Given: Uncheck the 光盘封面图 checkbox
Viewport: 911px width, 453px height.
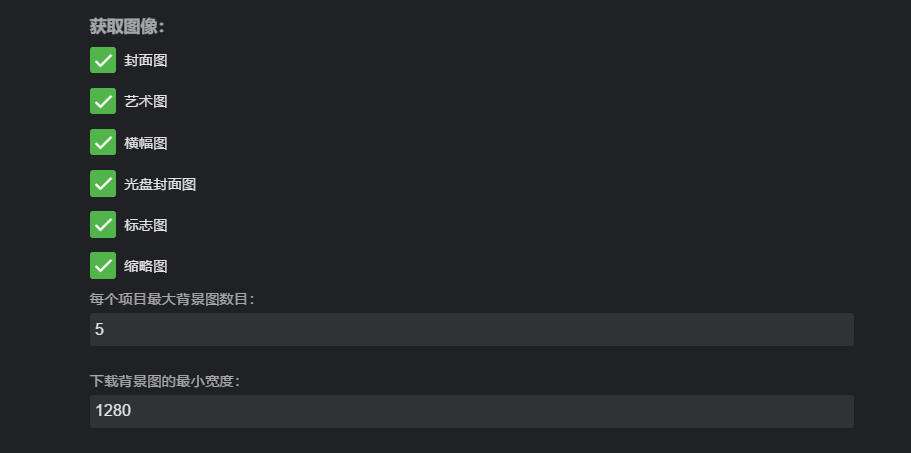Looking at the screenshot, I should click(x=103, y=183).
